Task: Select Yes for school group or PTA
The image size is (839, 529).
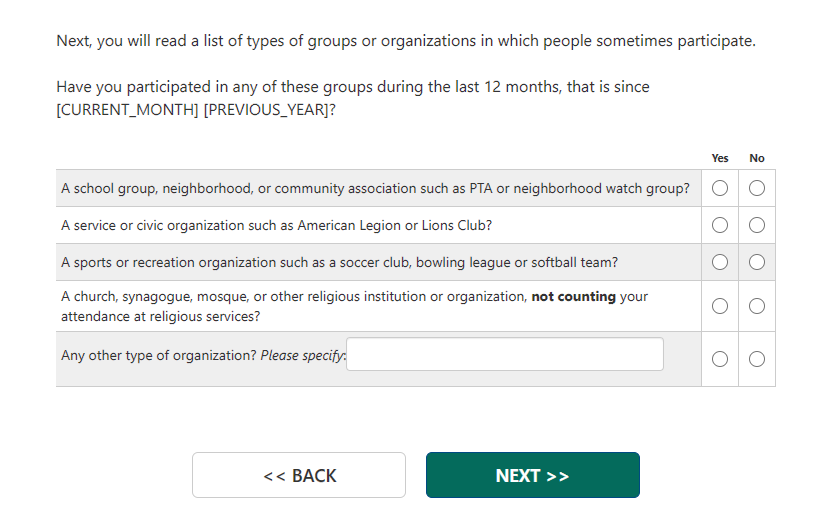Action: [720, 188]
